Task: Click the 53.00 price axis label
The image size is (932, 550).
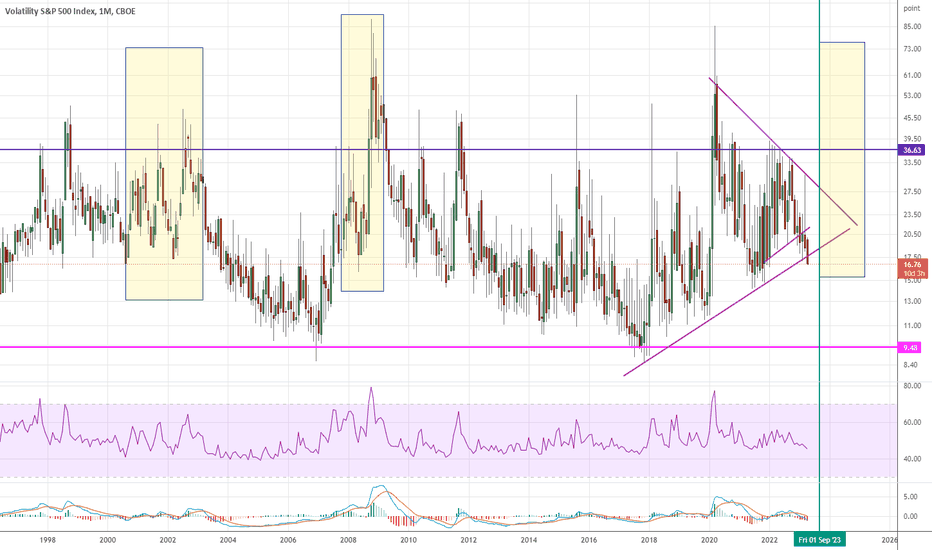Action: 912,96
